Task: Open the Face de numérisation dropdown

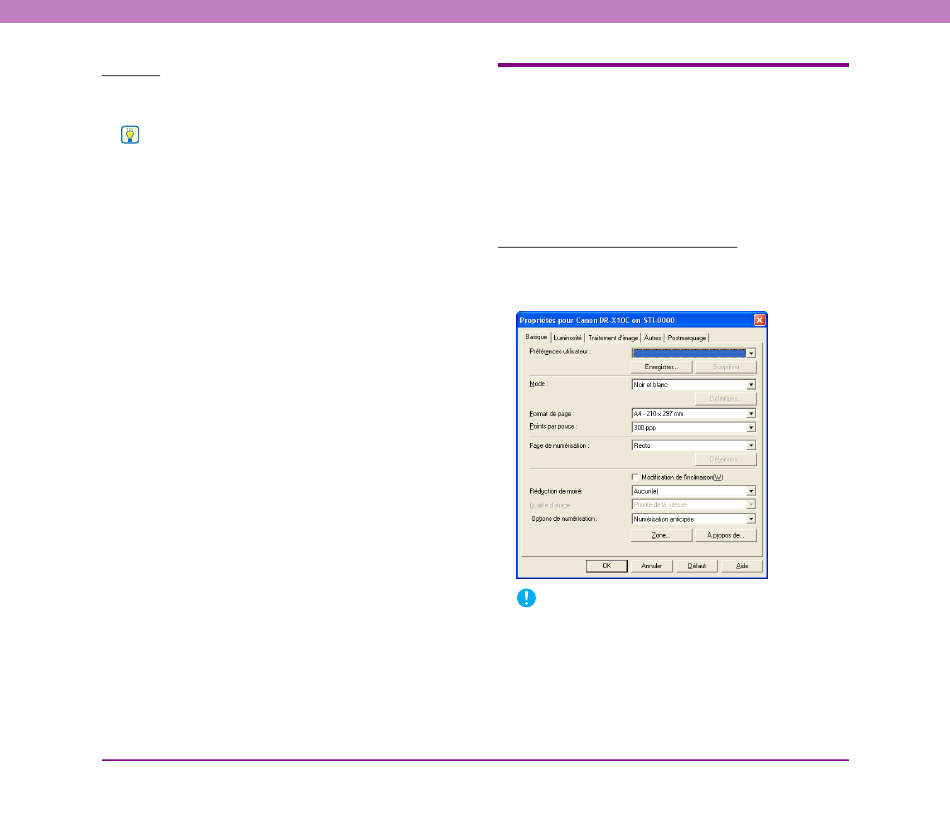Action: (x=693, y=446)
